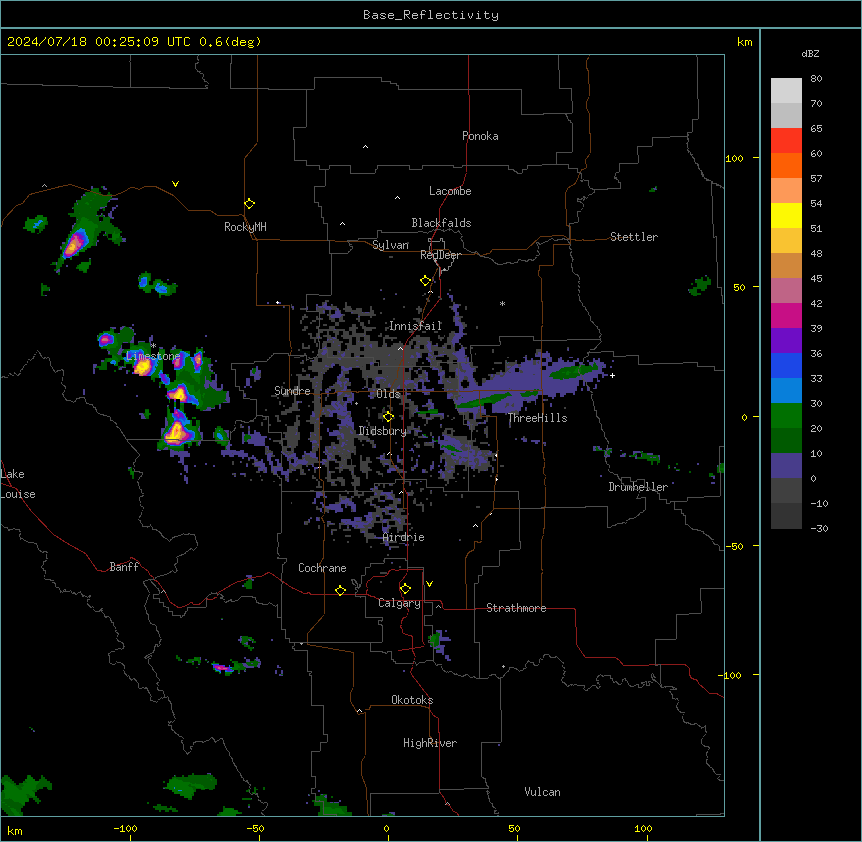Screen dimensions: 862x842
Task: Click the Blackfalds city label
Action: point(441,223)
